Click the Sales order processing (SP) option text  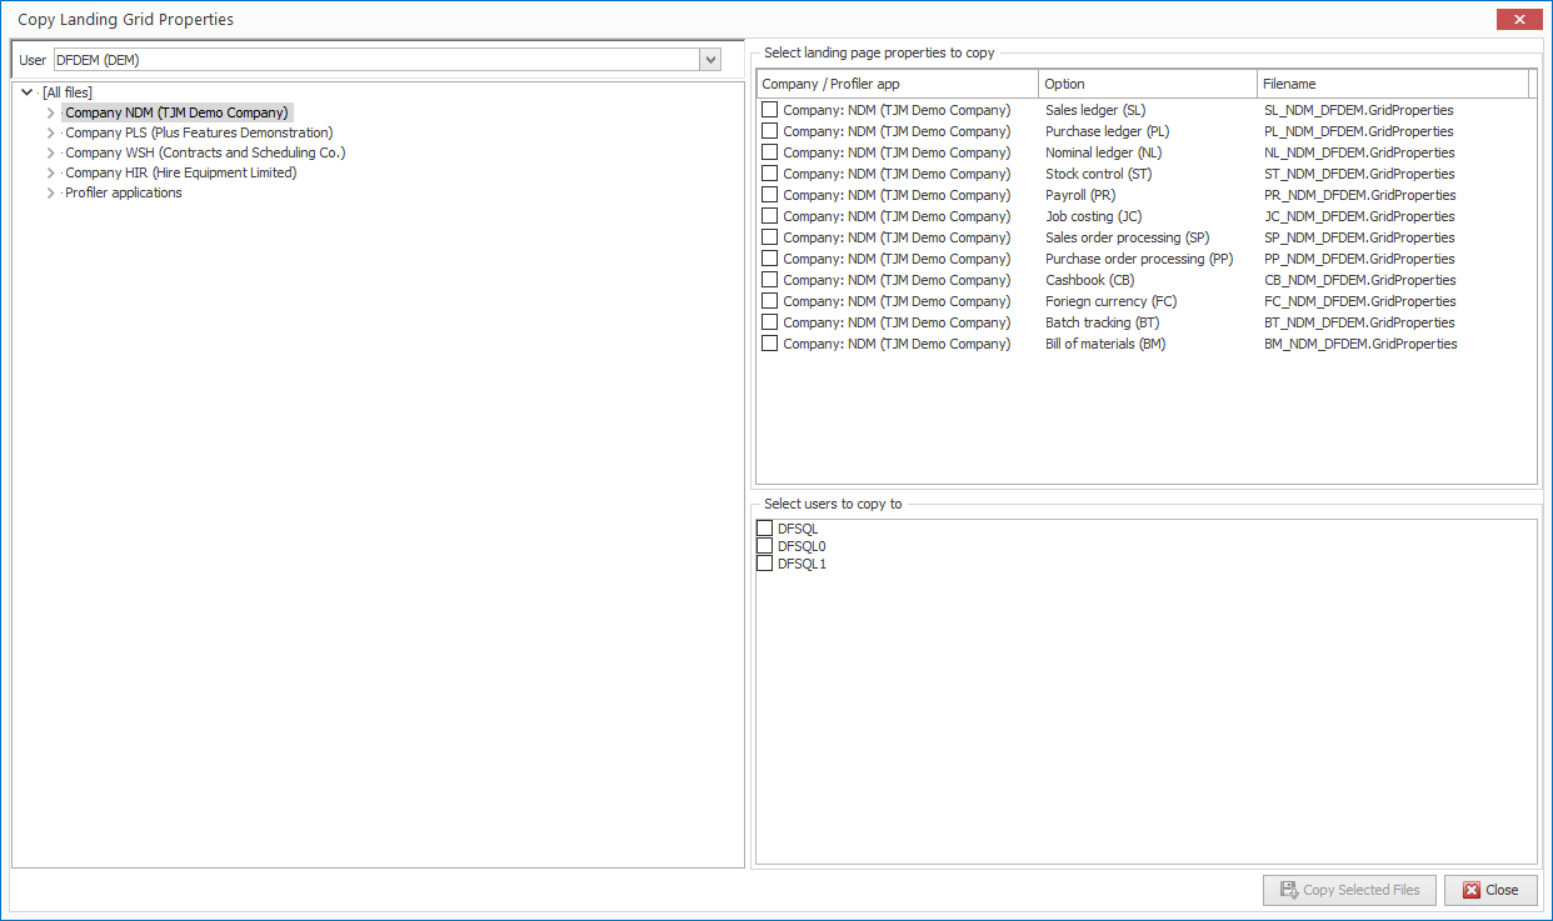coord(1128,237)
